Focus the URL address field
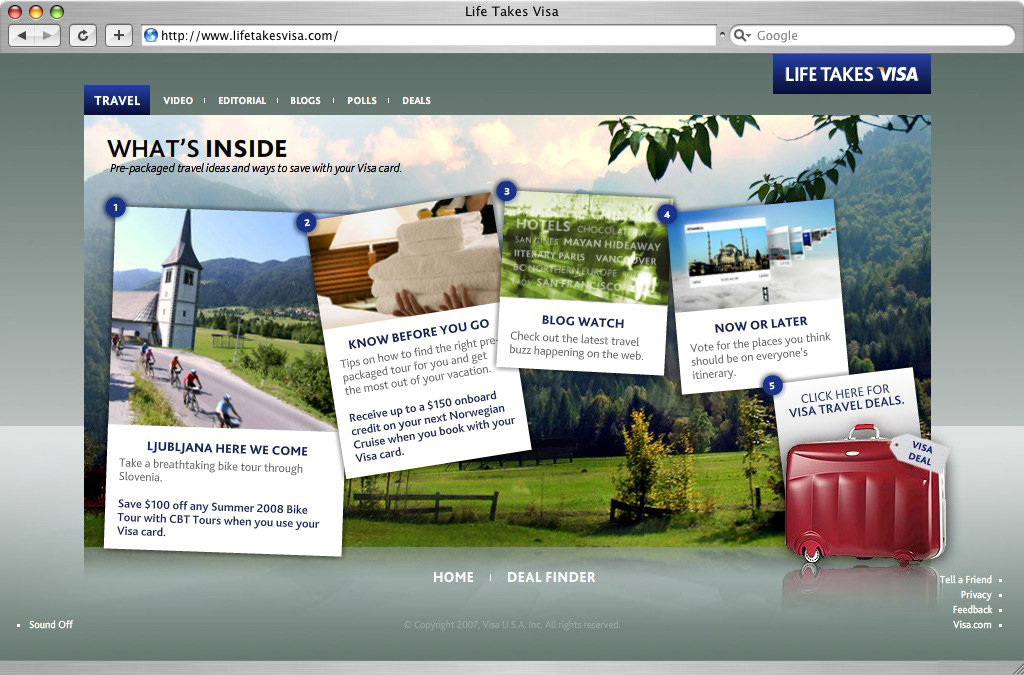This screenshot has width=1024, height=675. 428,35
